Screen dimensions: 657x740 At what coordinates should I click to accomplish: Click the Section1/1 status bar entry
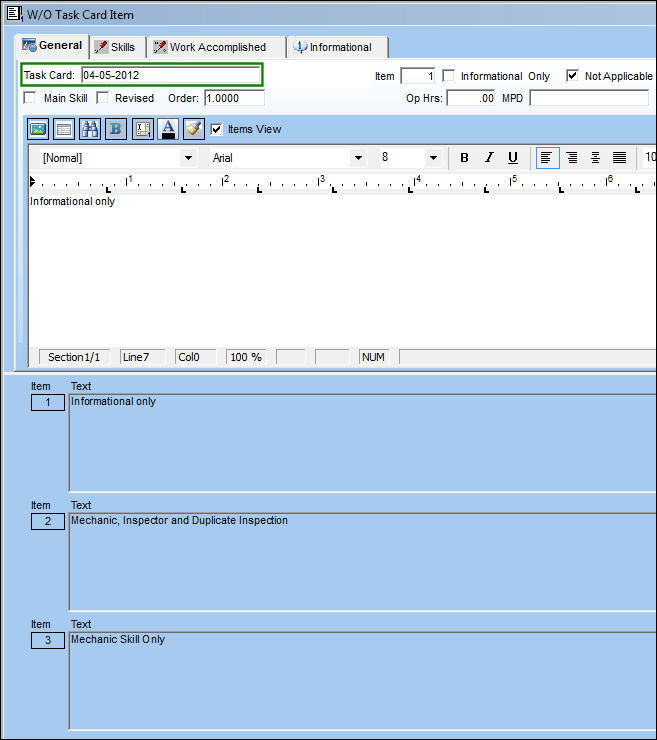coord(74,357)
